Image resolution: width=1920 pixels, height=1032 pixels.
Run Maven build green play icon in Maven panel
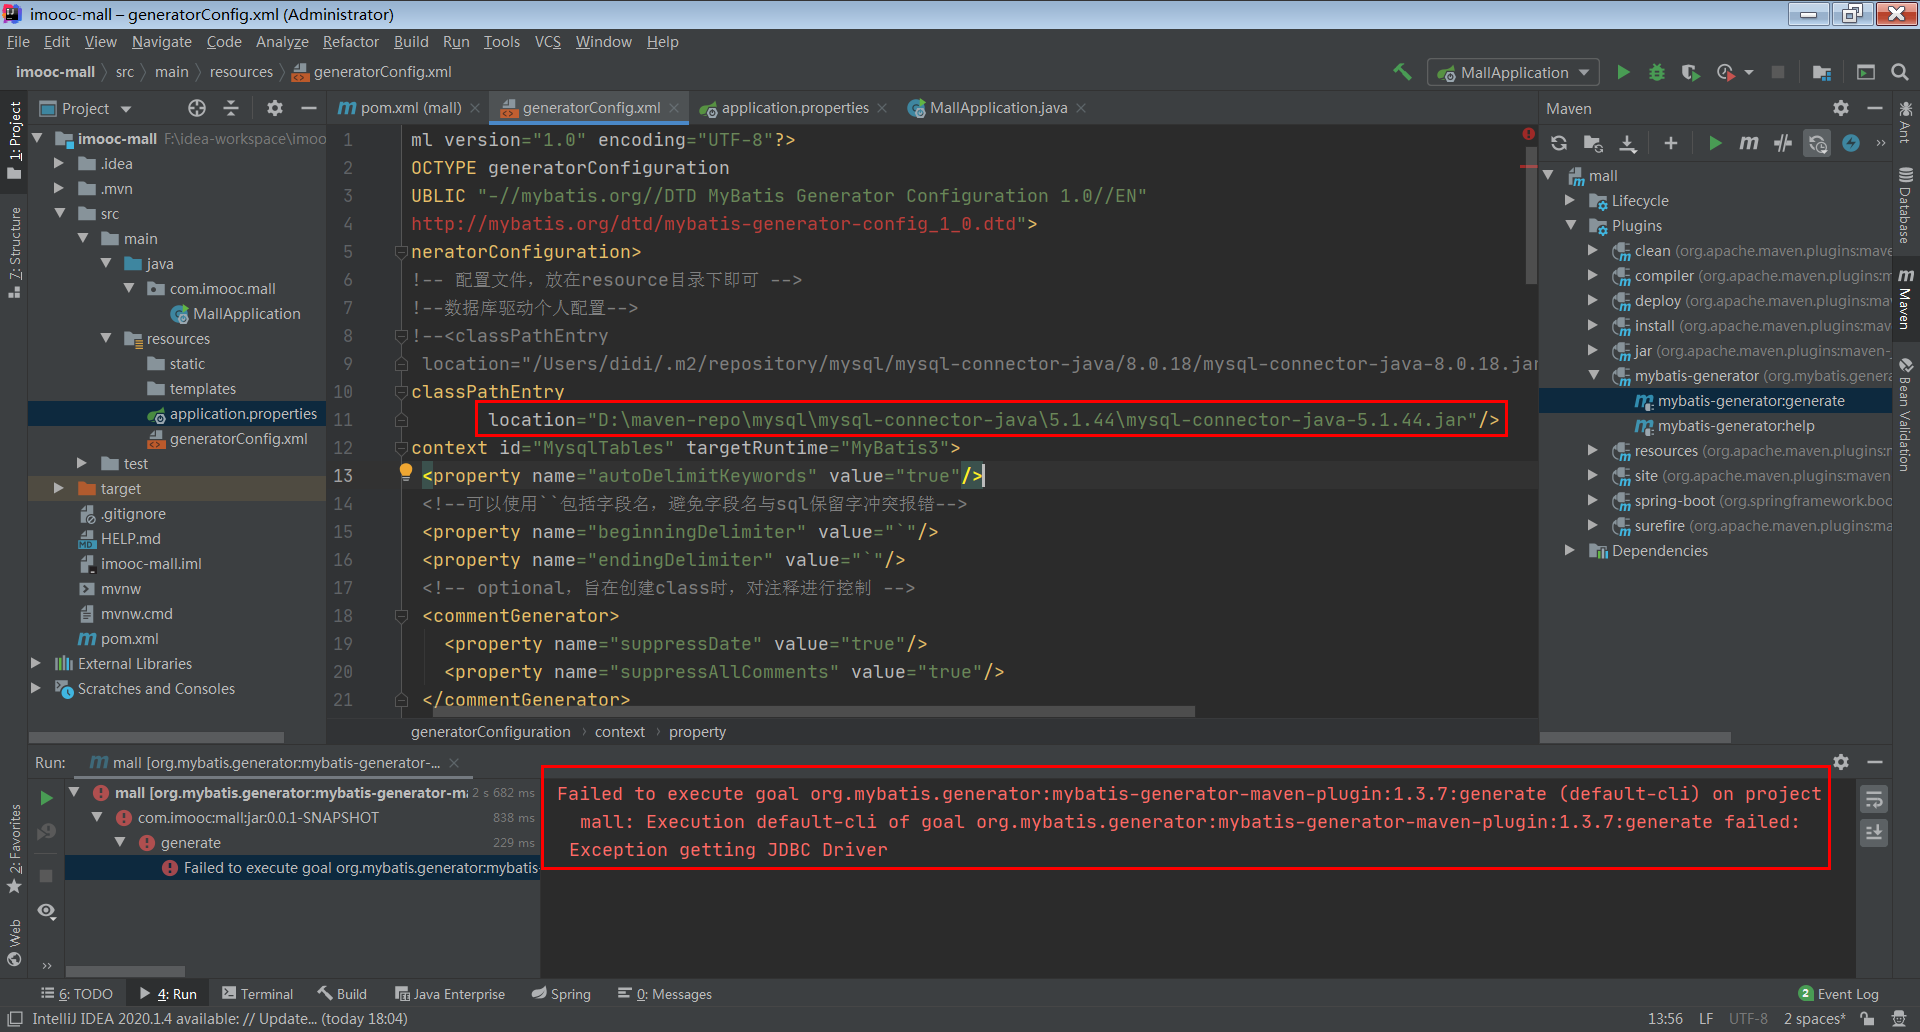coord(1715,143)
